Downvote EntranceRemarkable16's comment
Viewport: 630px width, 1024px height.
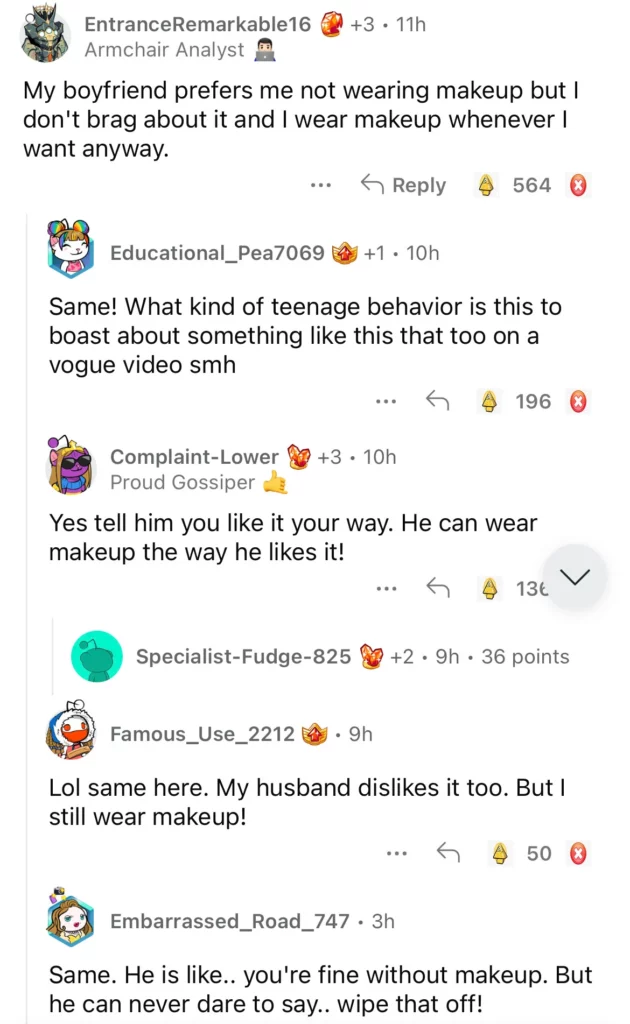point(578,185)
